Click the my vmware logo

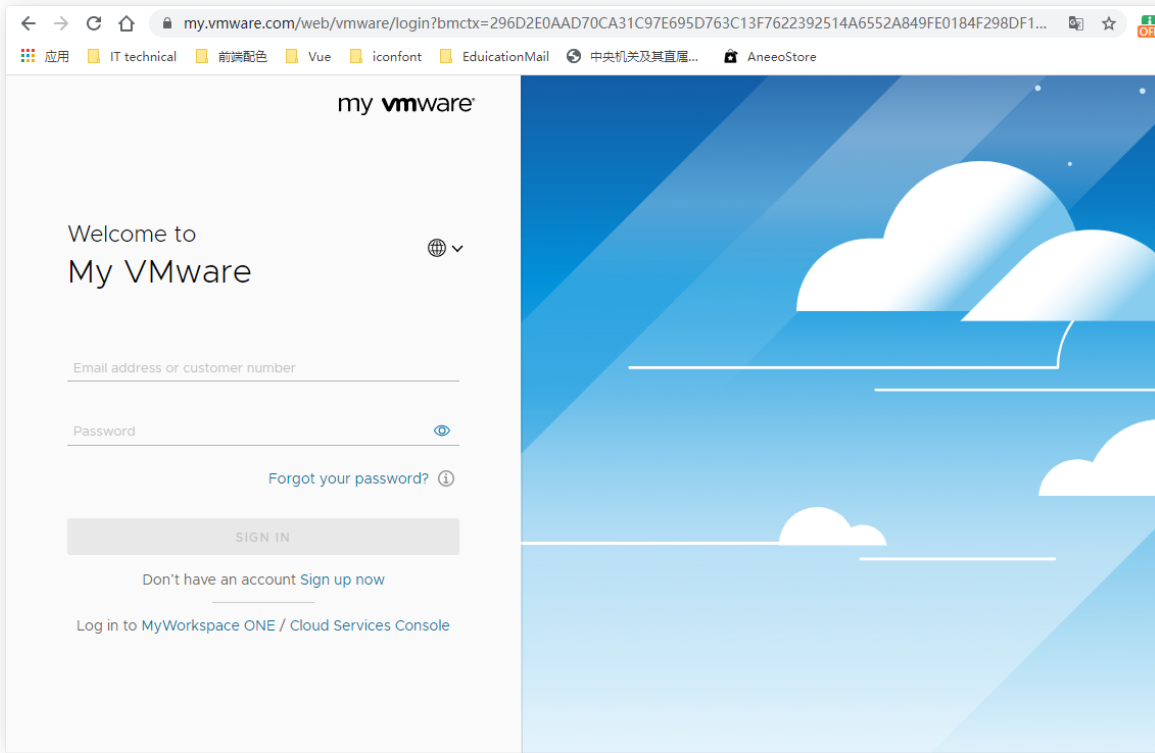pyautogui.click(x=407, y=104)
